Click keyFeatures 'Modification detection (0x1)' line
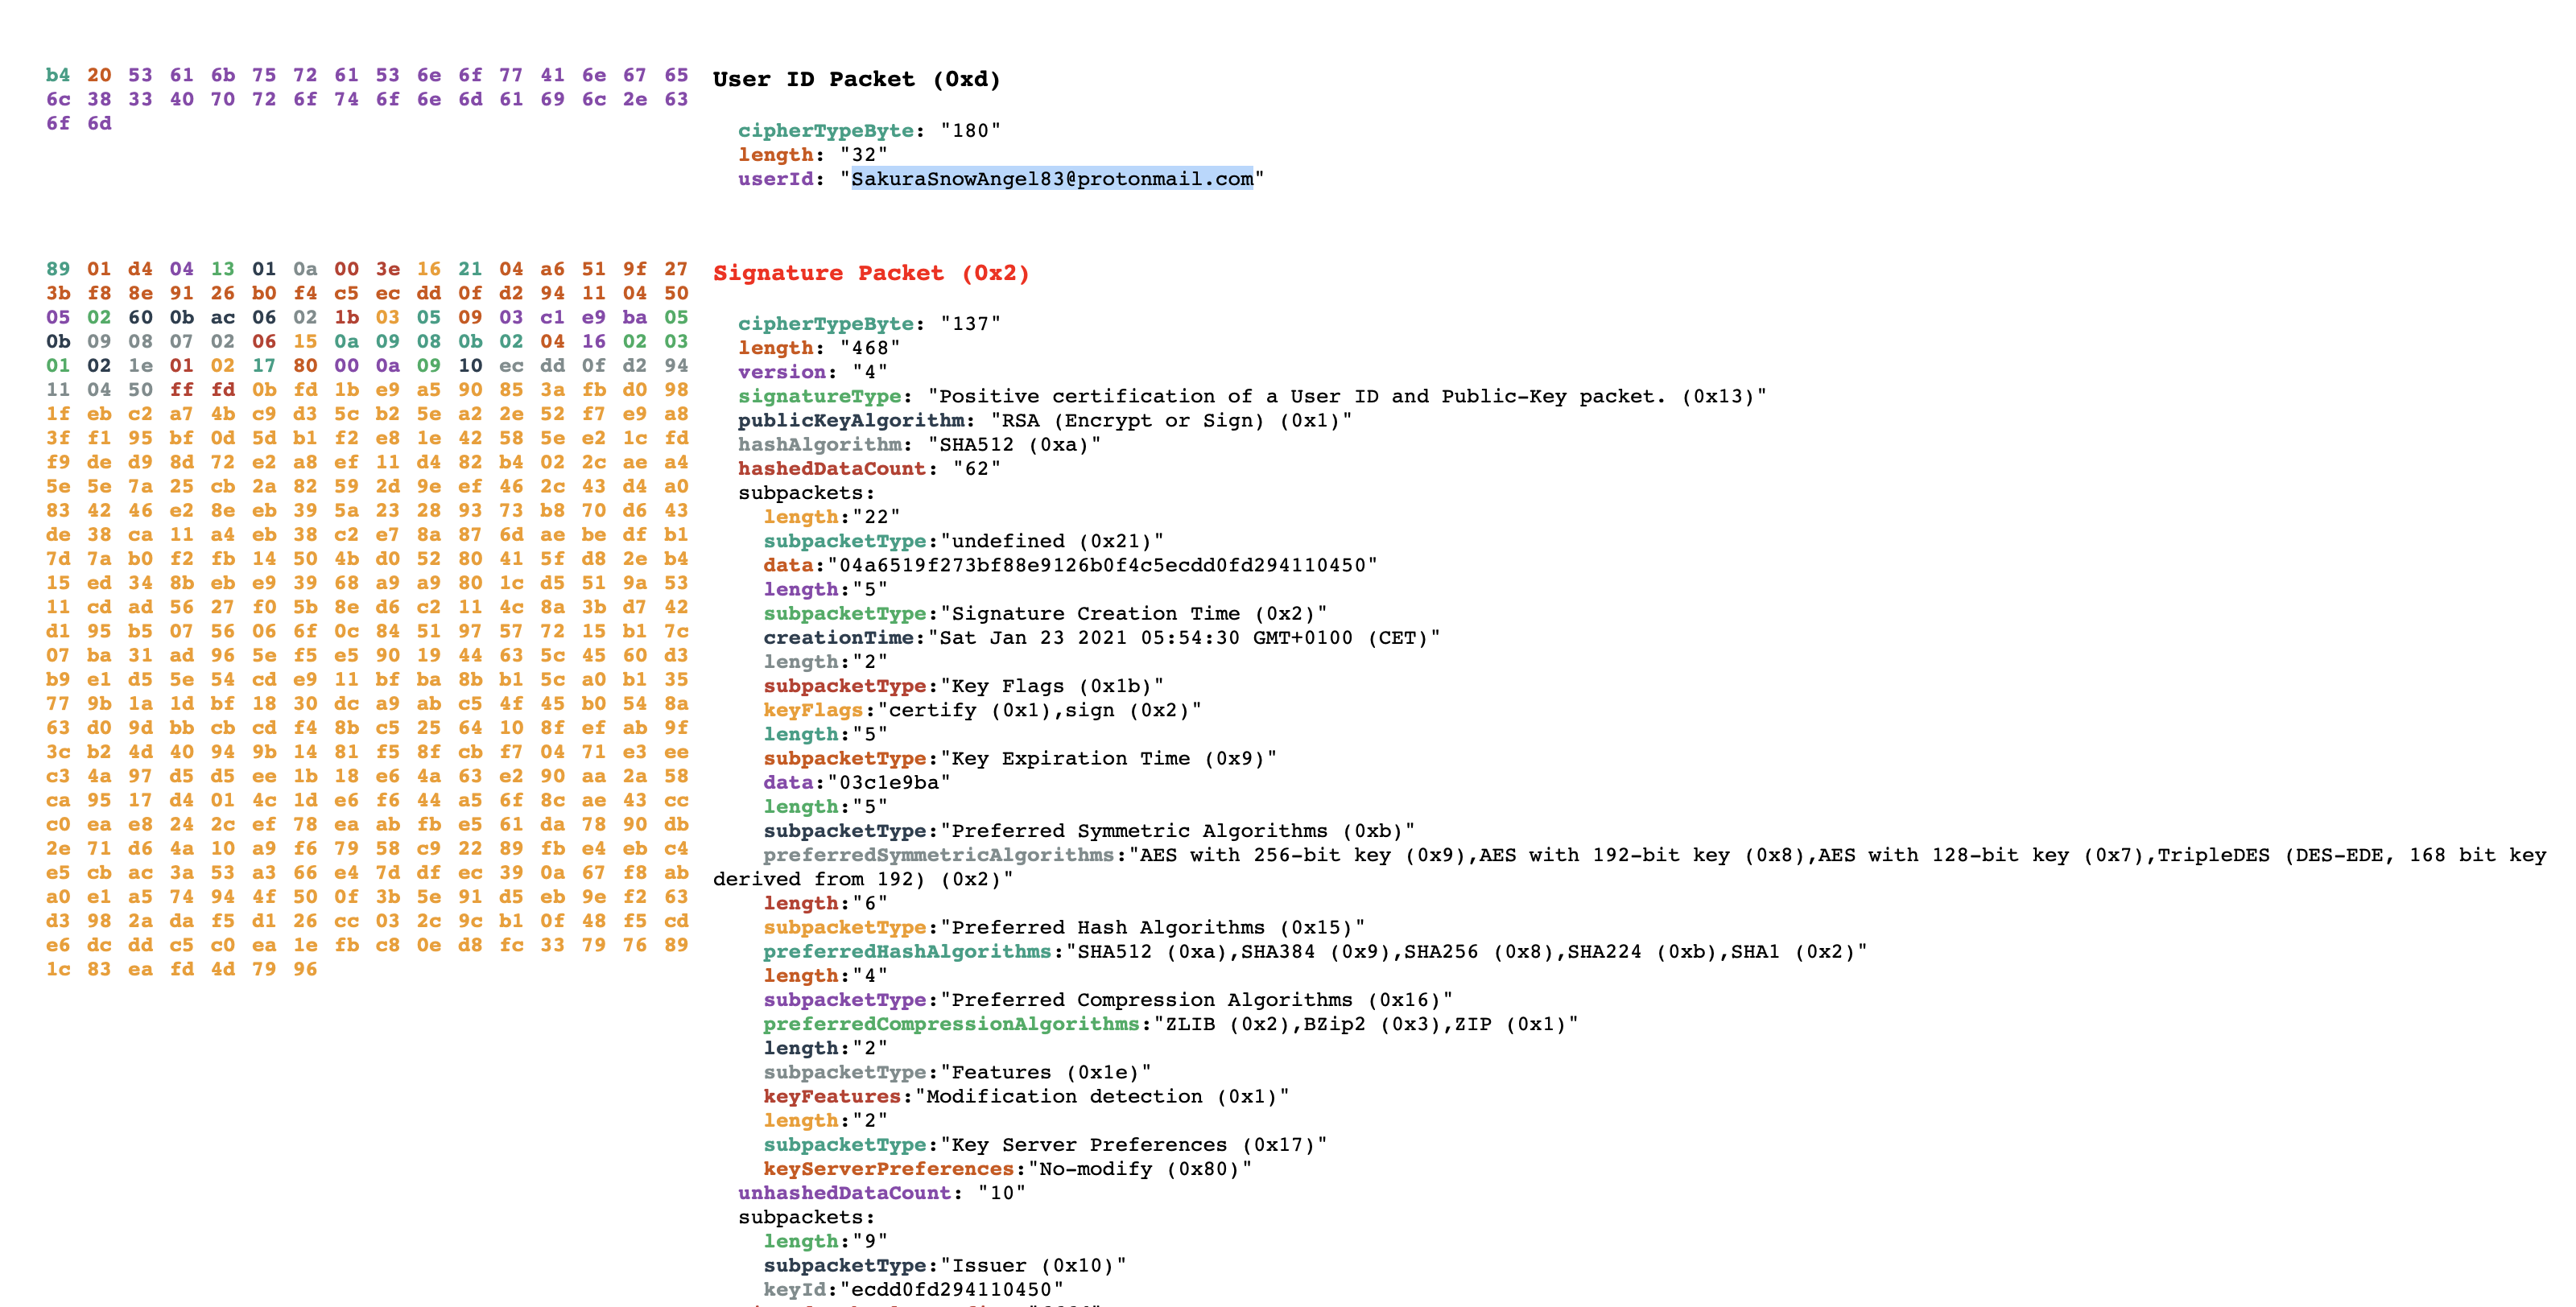This screenshot has height=1307, width=2576. tap(1026, 1096)
